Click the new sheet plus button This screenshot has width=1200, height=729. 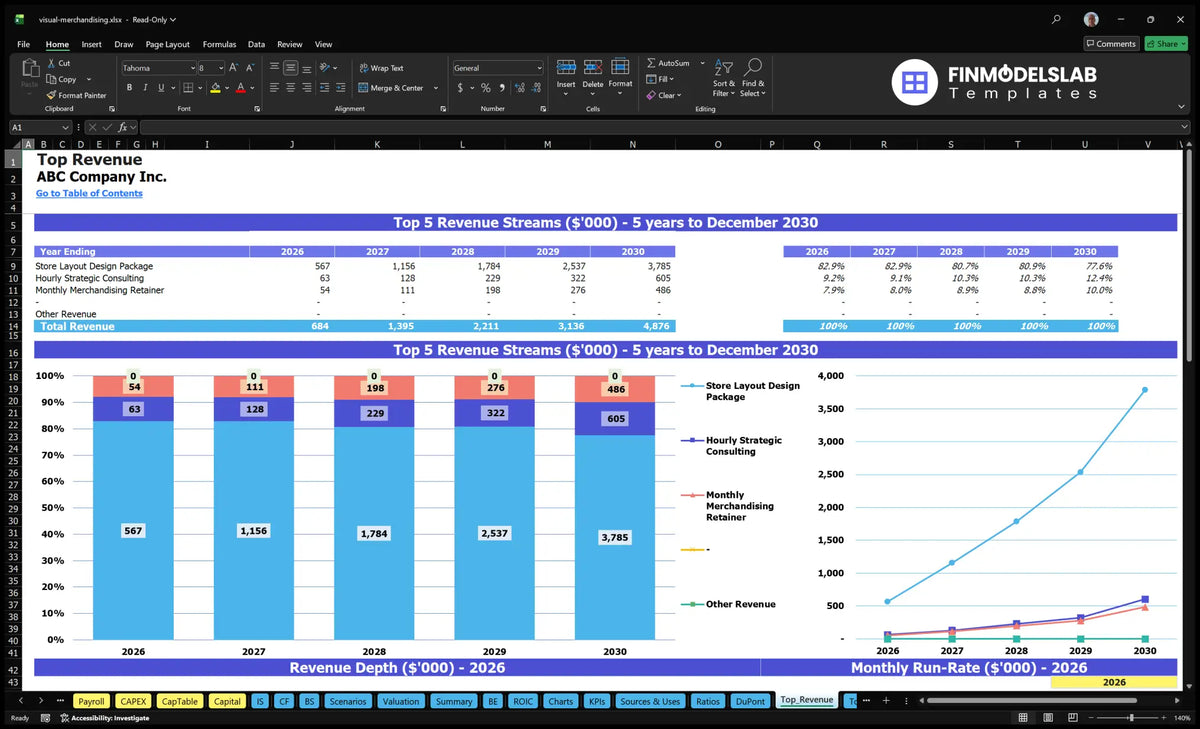(x=886, y=701)
